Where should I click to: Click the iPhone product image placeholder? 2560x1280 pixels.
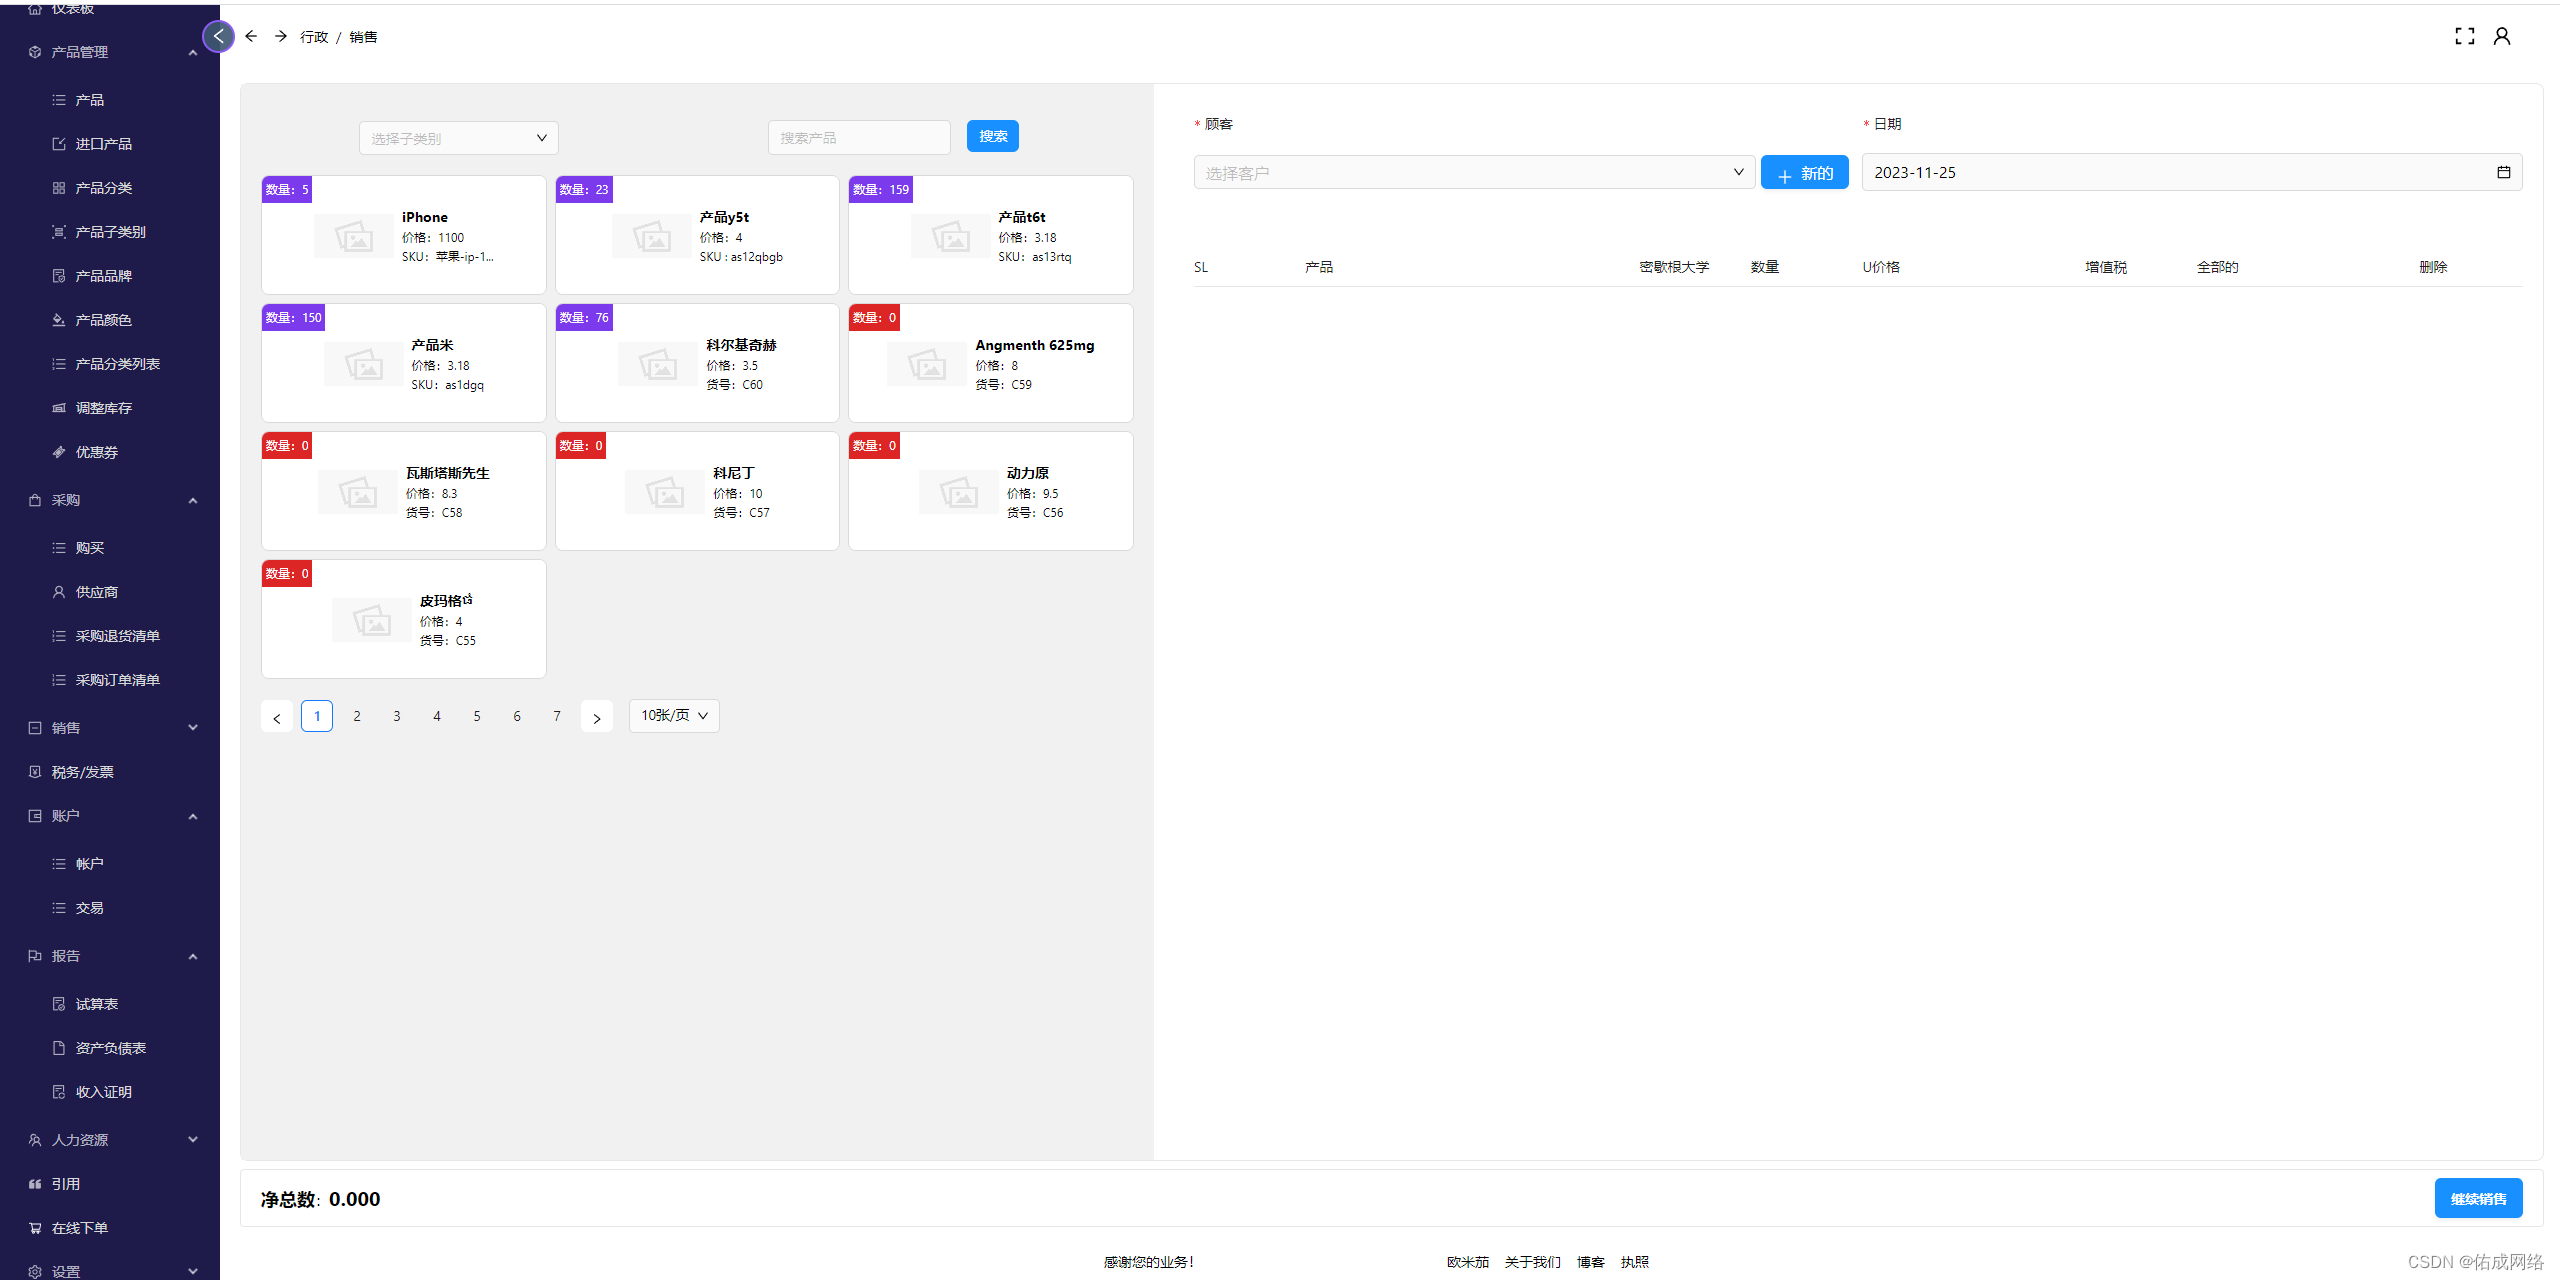pos(354,237)
